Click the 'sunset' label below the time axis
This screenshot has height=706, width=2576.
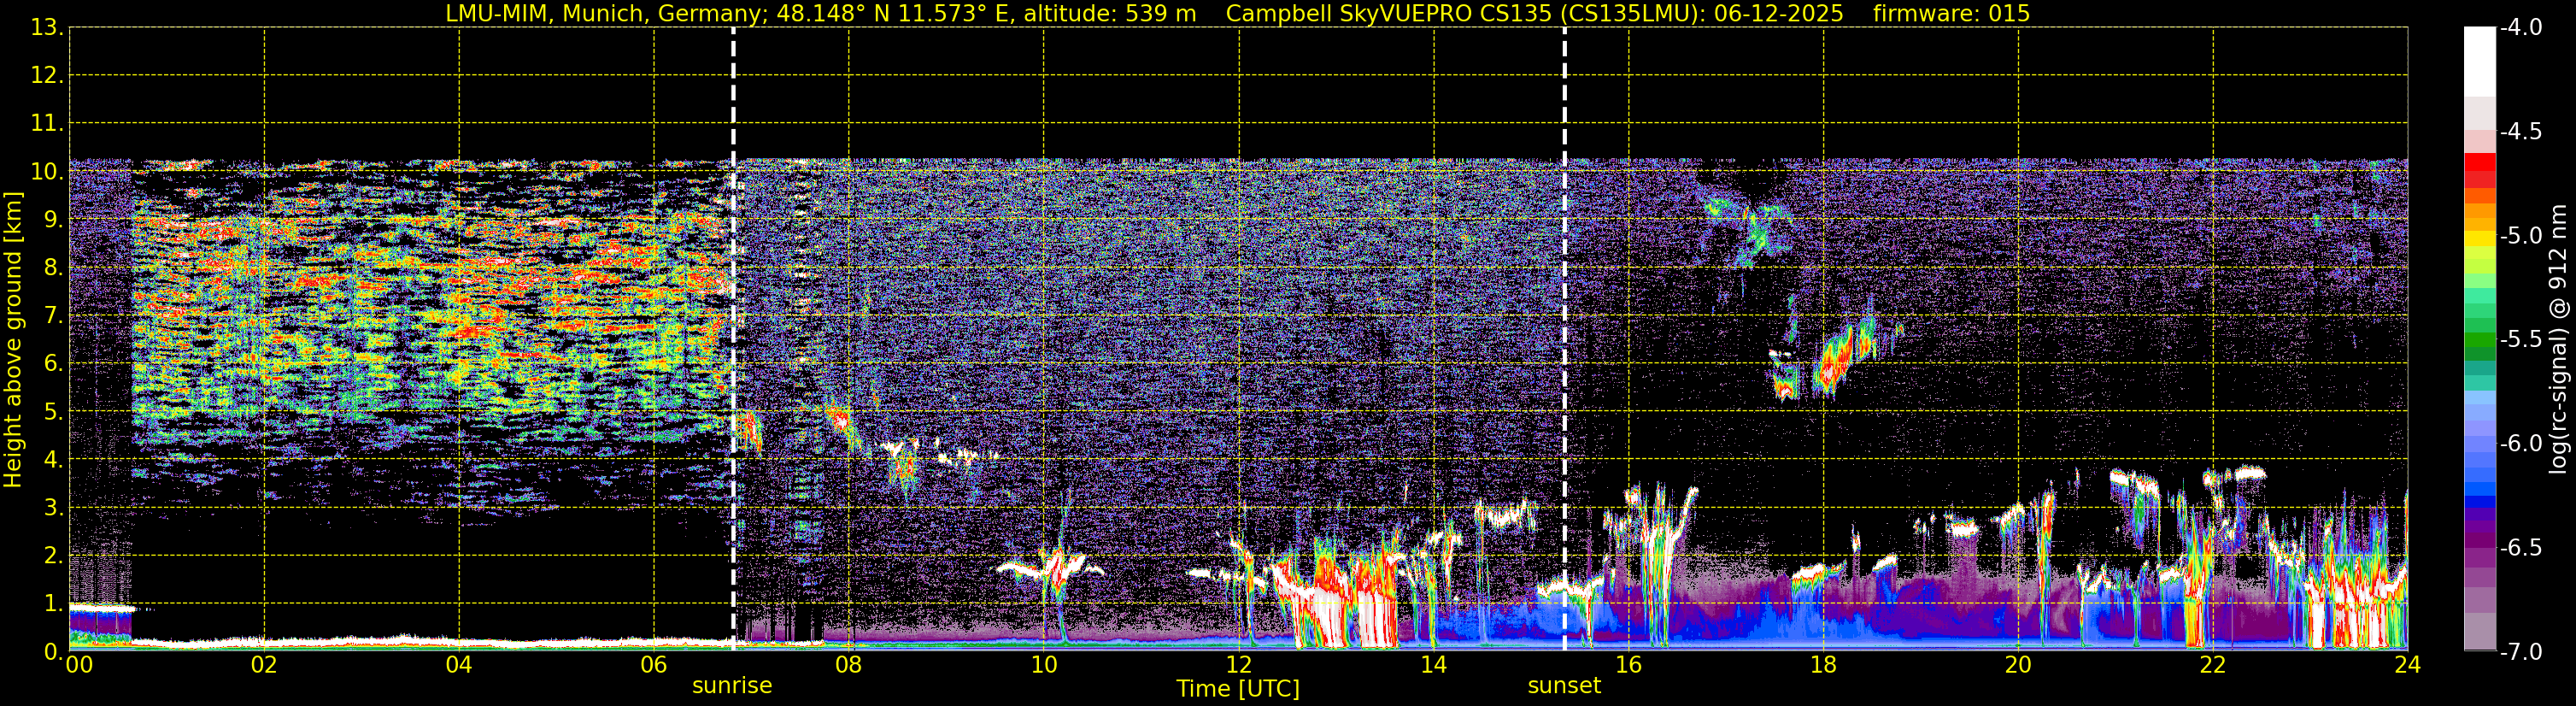coord(1564,686)
